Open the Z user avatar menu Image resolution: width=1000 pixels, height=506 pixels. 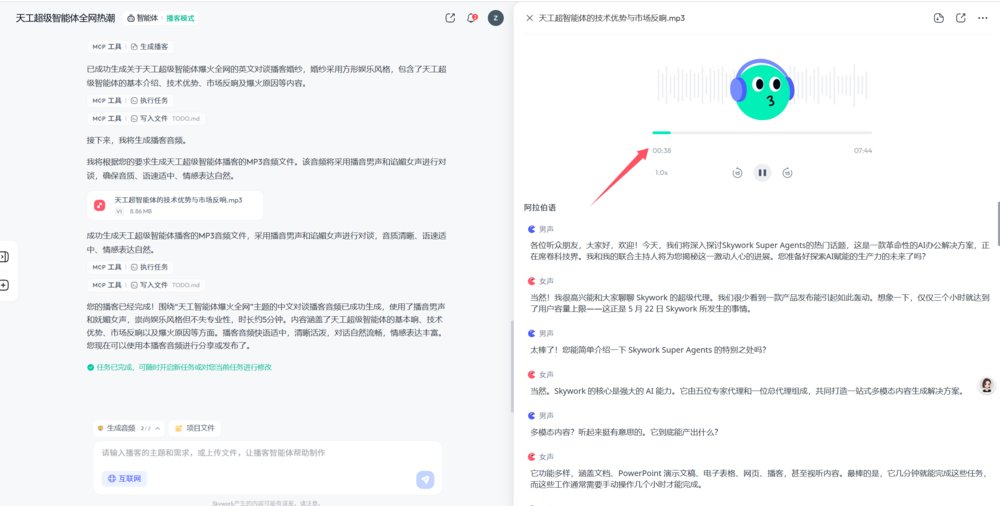click(495, 18)
